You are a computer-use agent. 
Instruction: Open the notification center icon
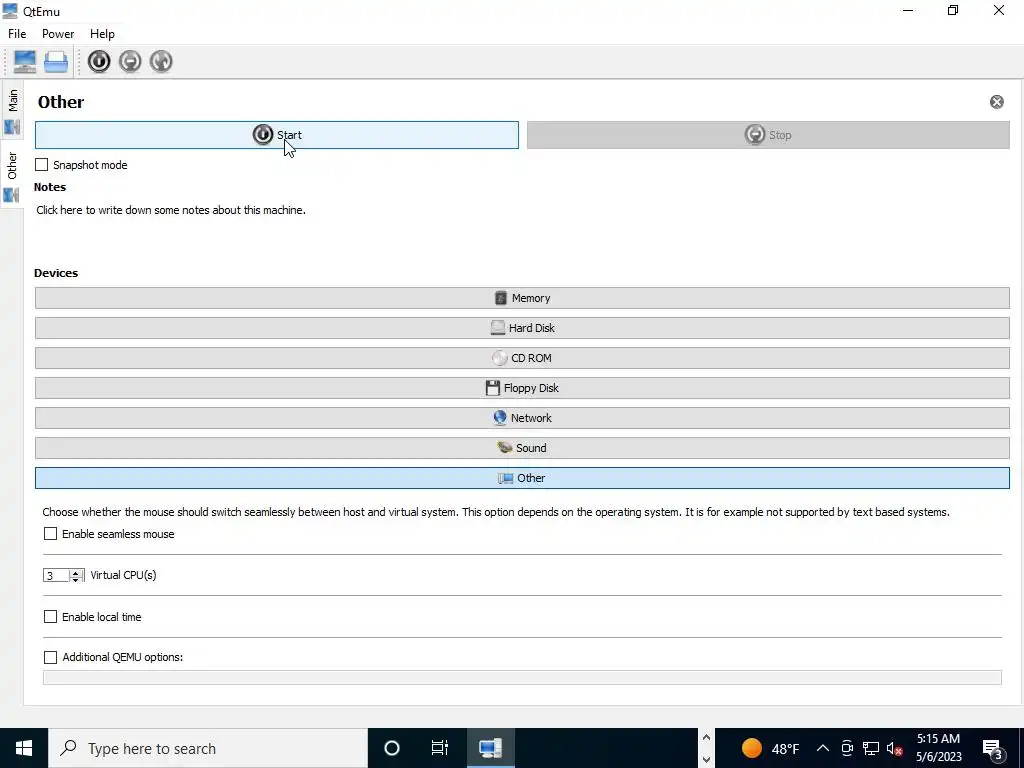993,748
